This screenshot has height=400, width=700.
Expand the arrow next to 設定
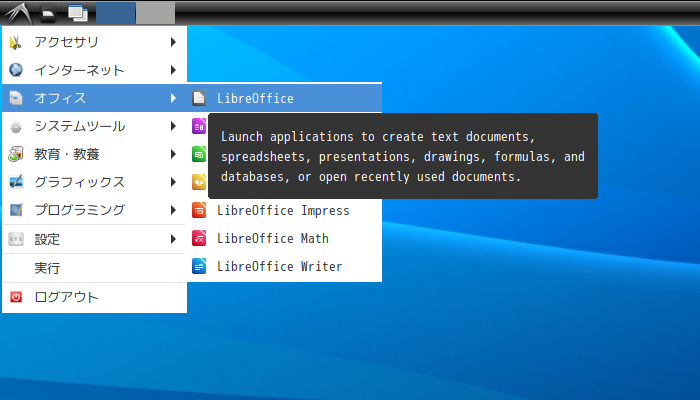pyautogui.click(x=173, y=239)
